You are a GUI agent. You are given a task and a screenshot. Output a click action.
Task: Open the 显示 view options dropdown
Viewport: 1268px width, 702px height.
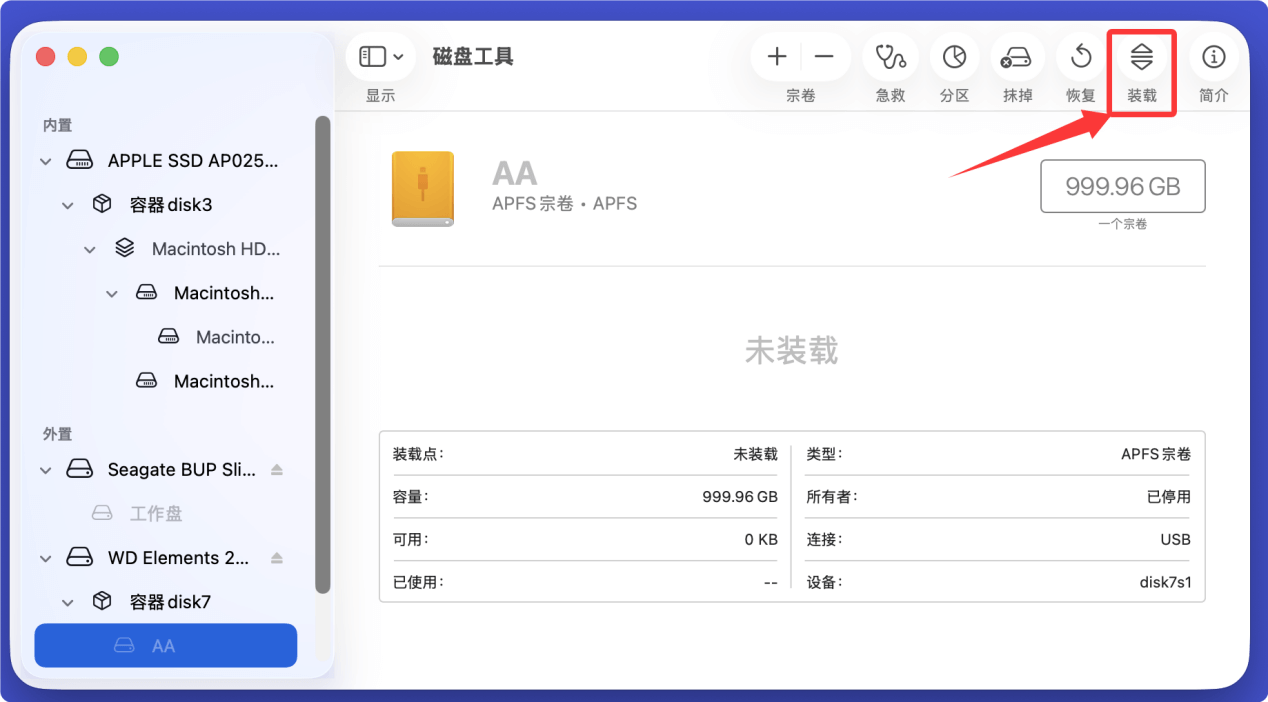(x=380, y=56)
